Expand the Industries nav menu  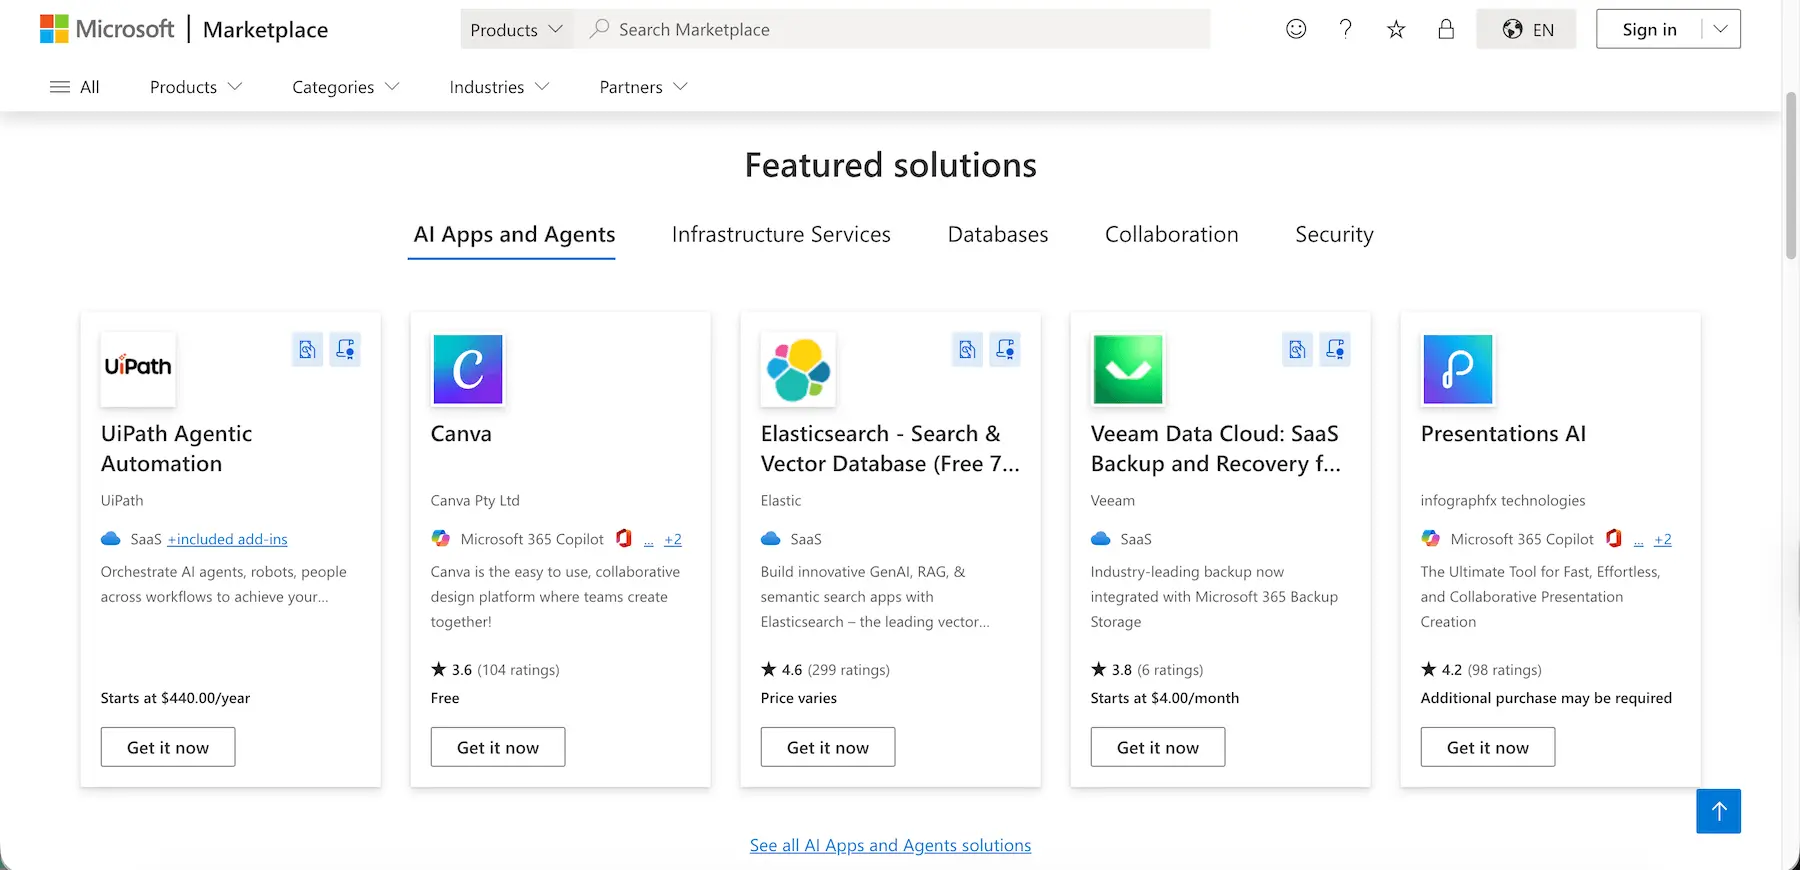click(x=499, y=87)
